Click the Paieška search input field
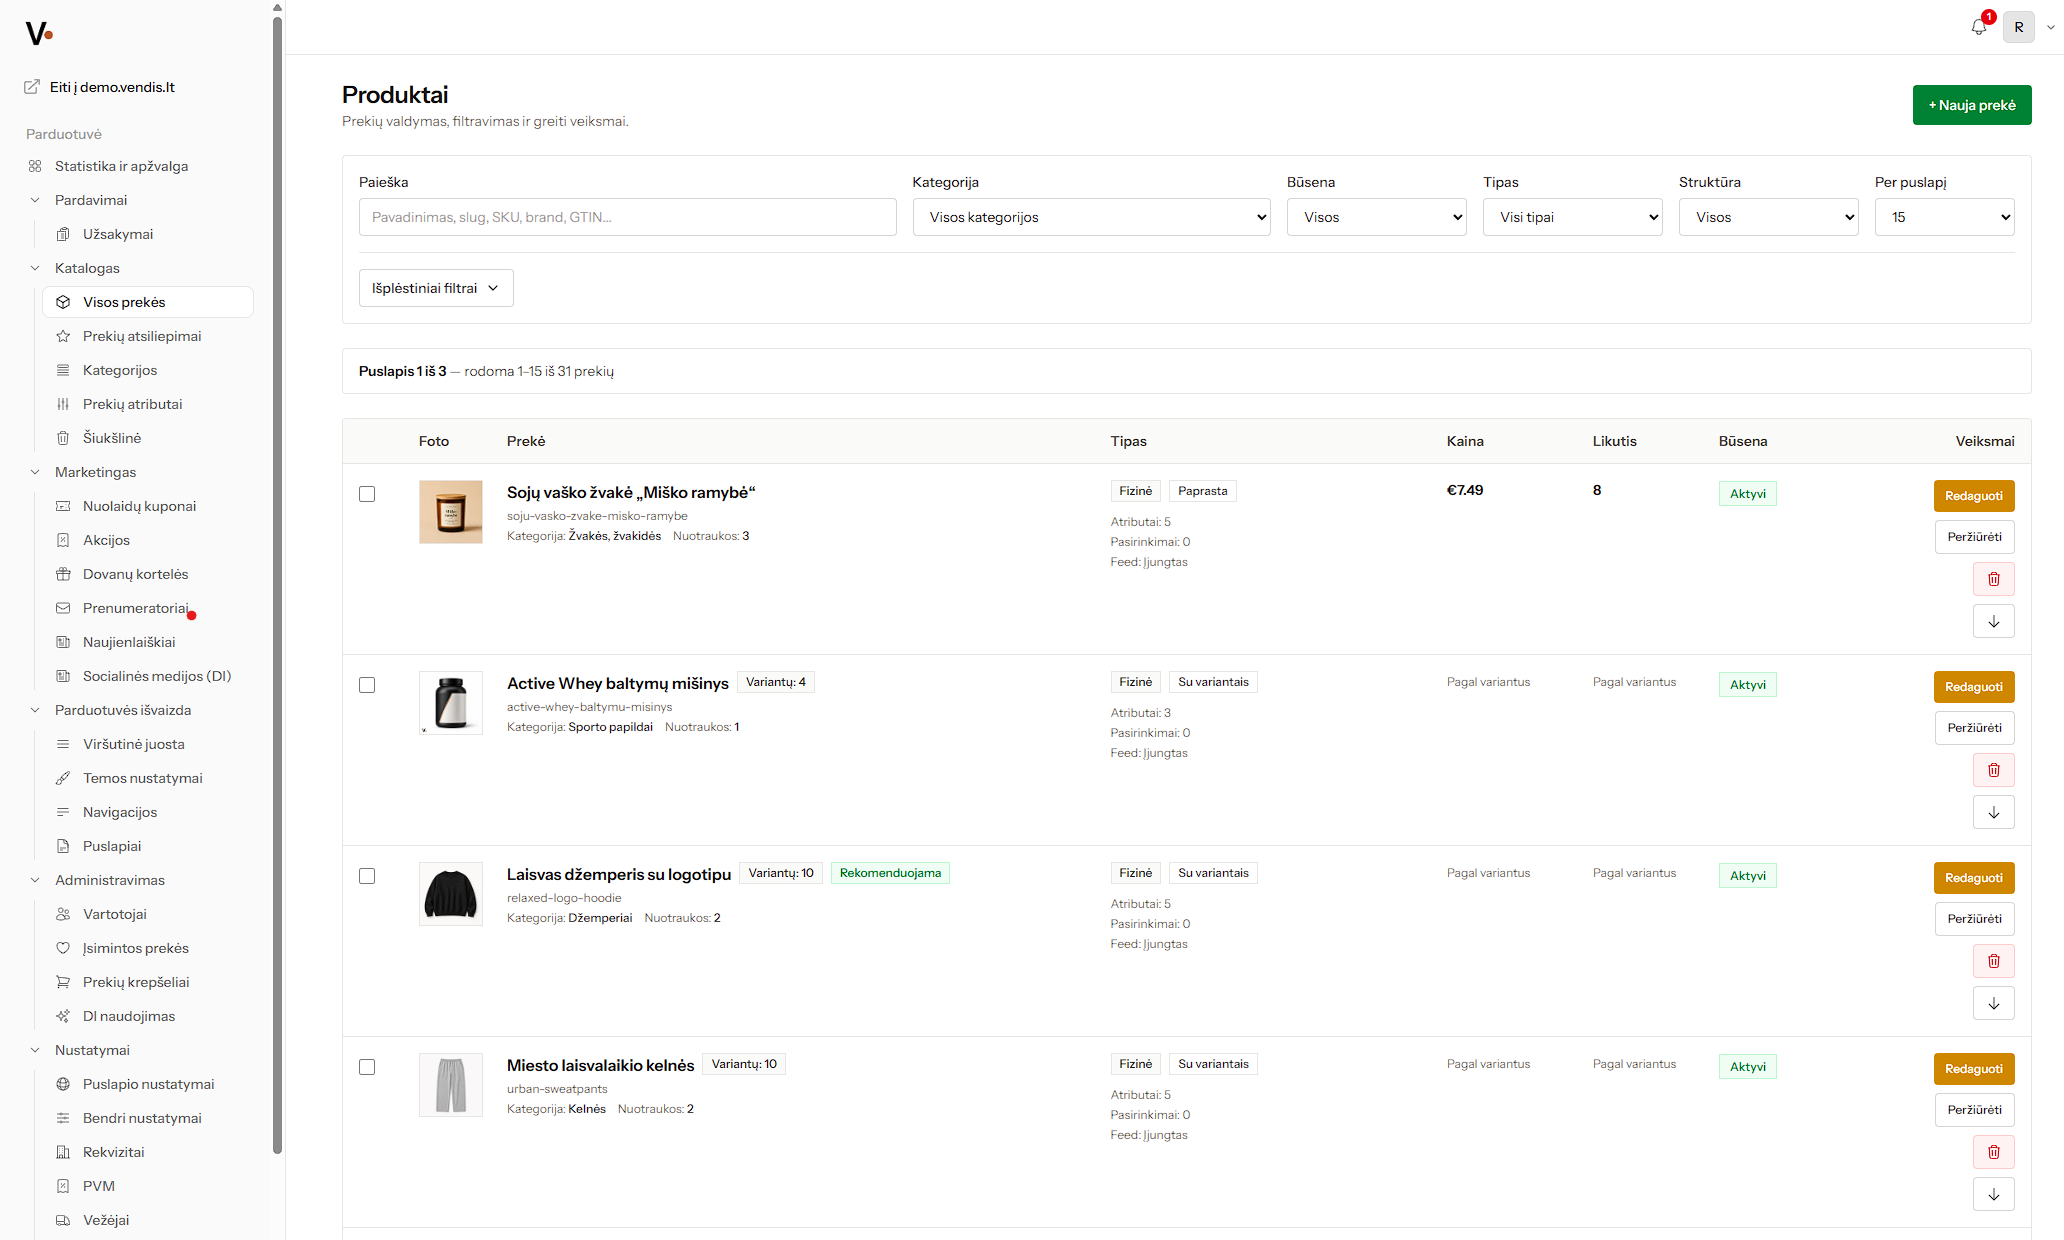This screenshot has height=1240, width=2064. [x=627, y=217]
